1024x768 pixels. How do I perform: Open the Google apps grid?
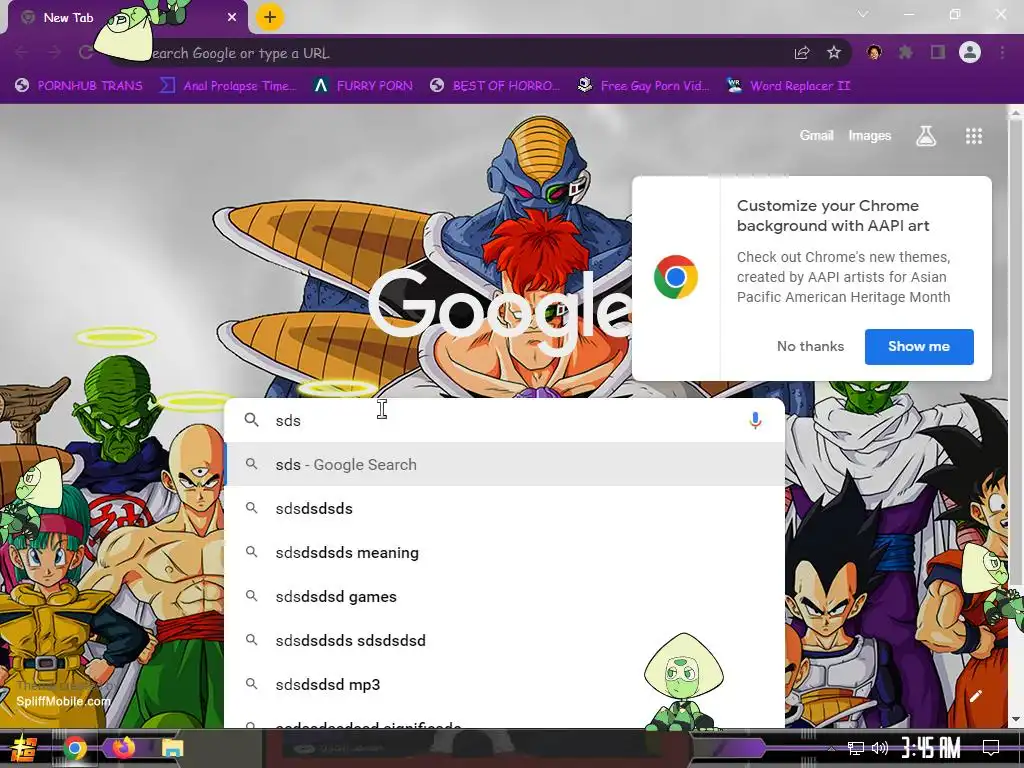974,136
